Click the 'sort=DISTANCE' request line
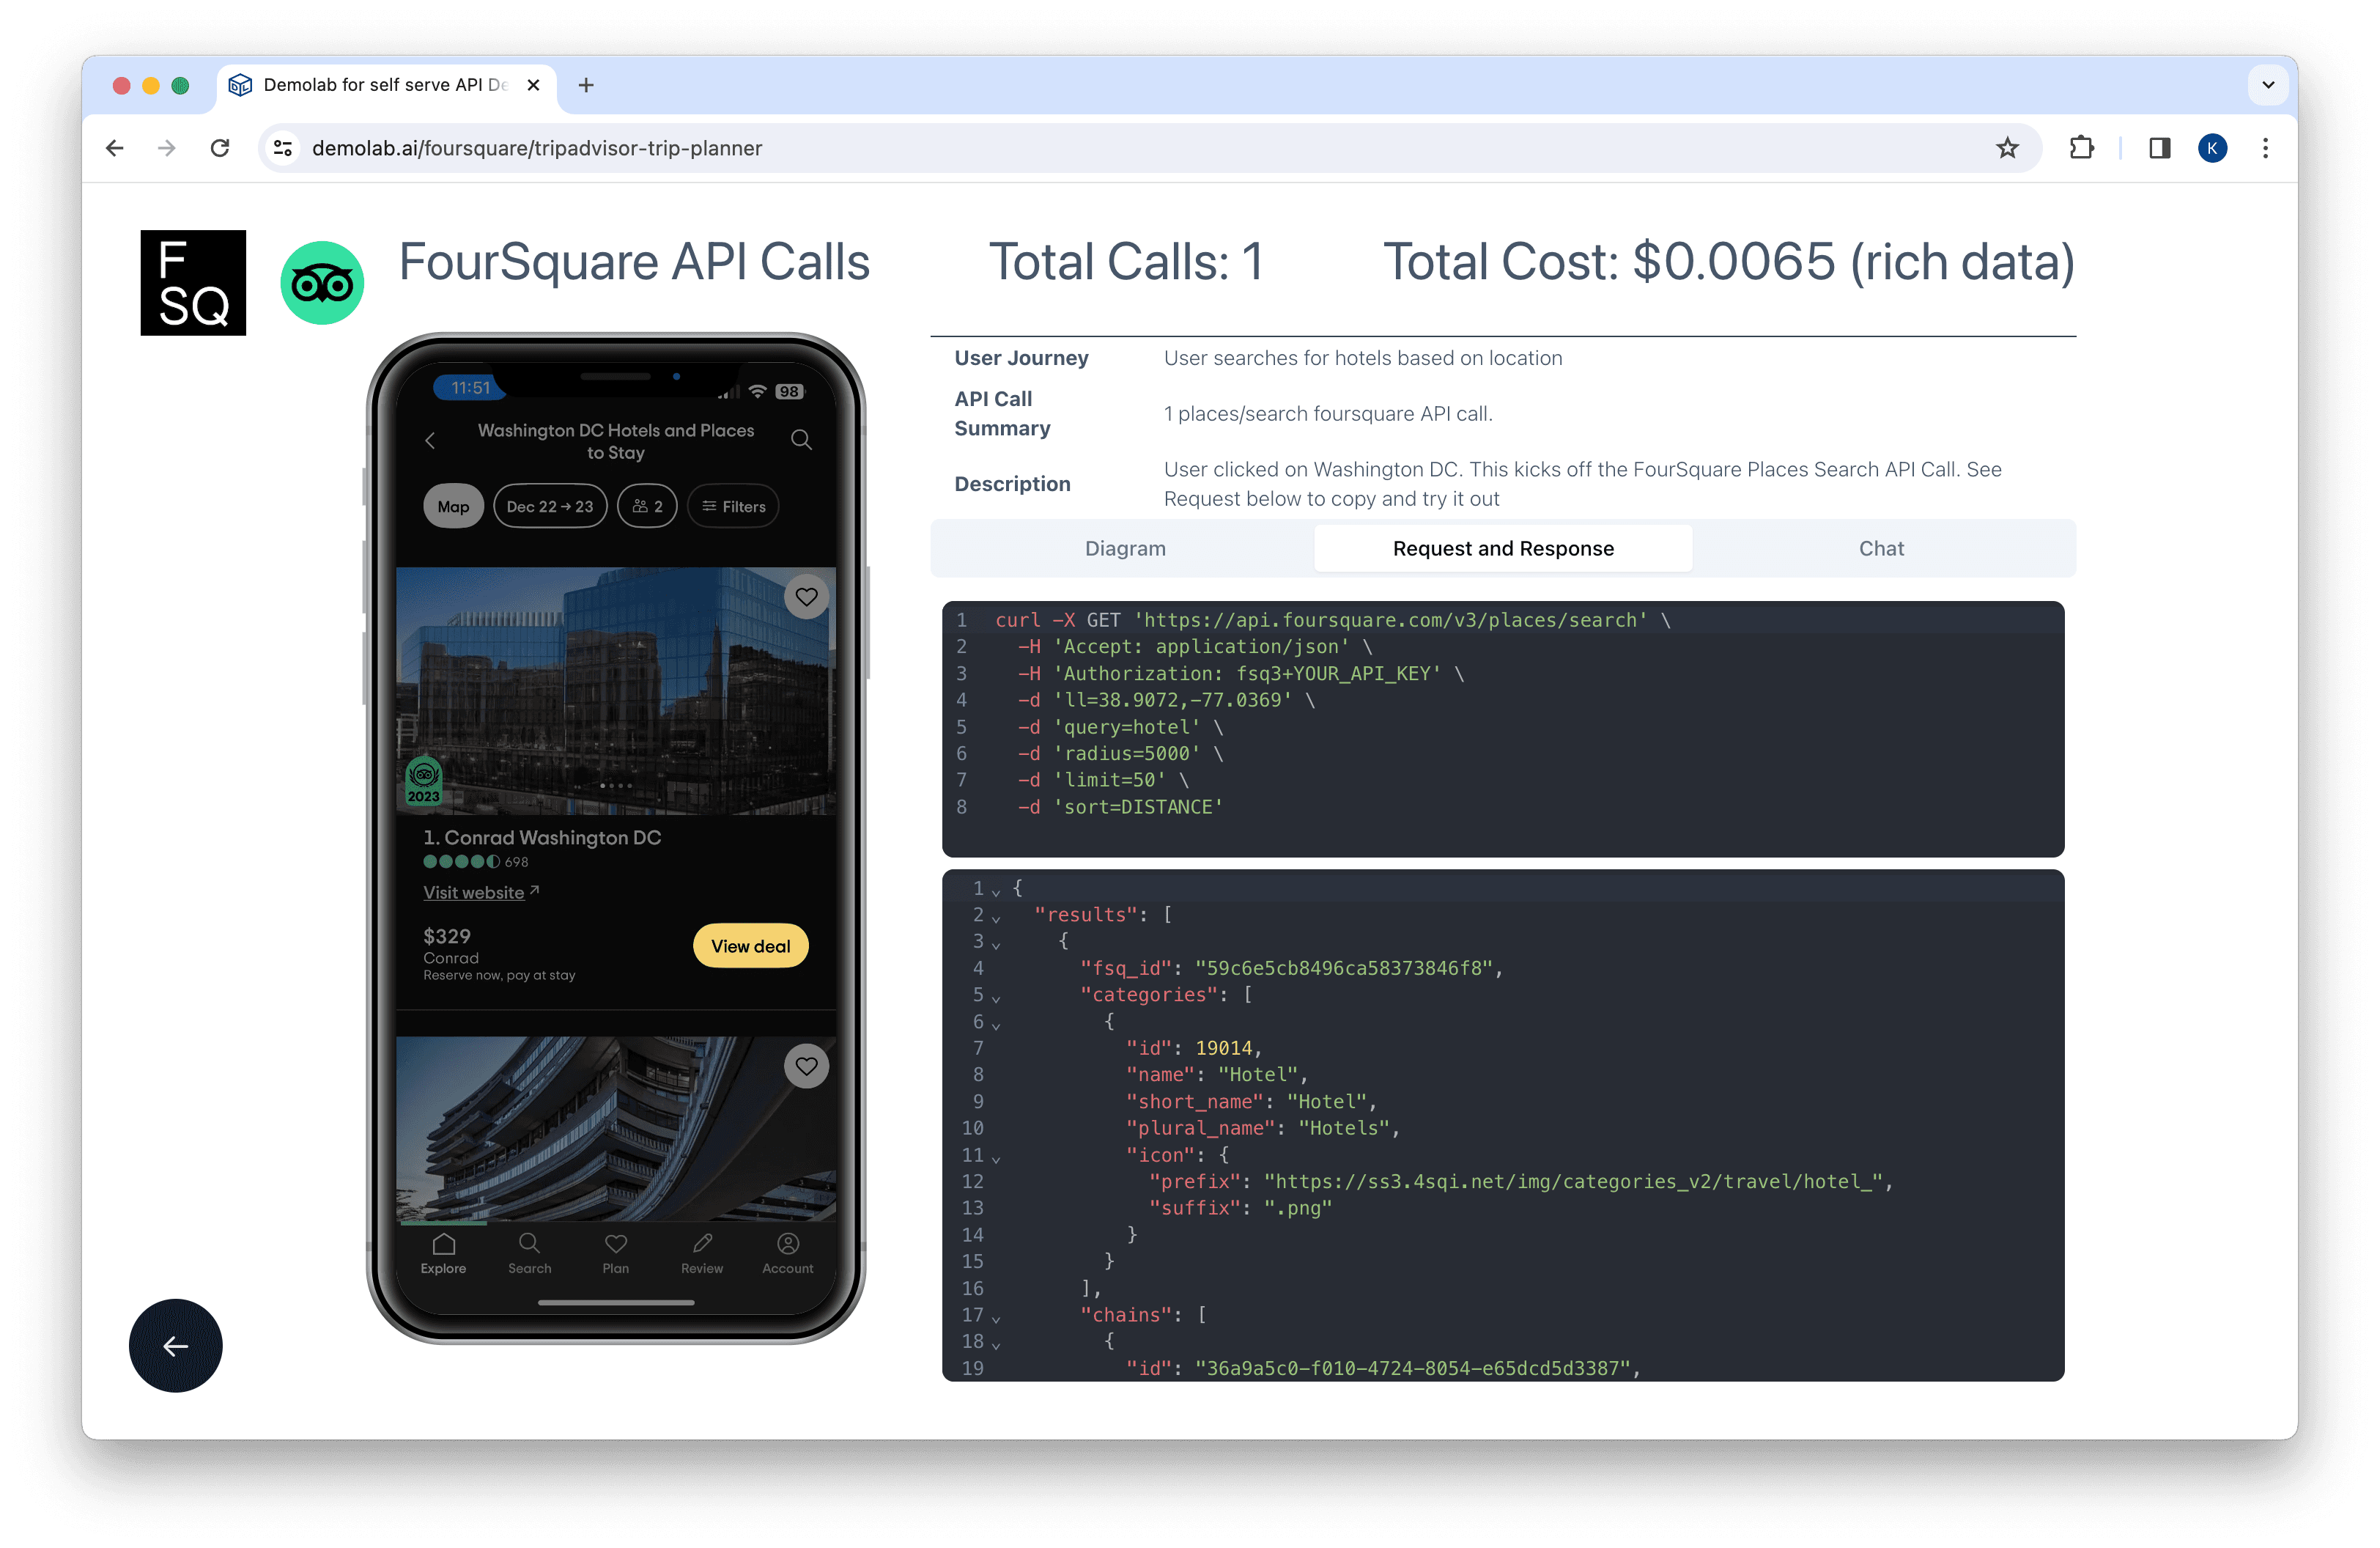 click(1121, 807)
